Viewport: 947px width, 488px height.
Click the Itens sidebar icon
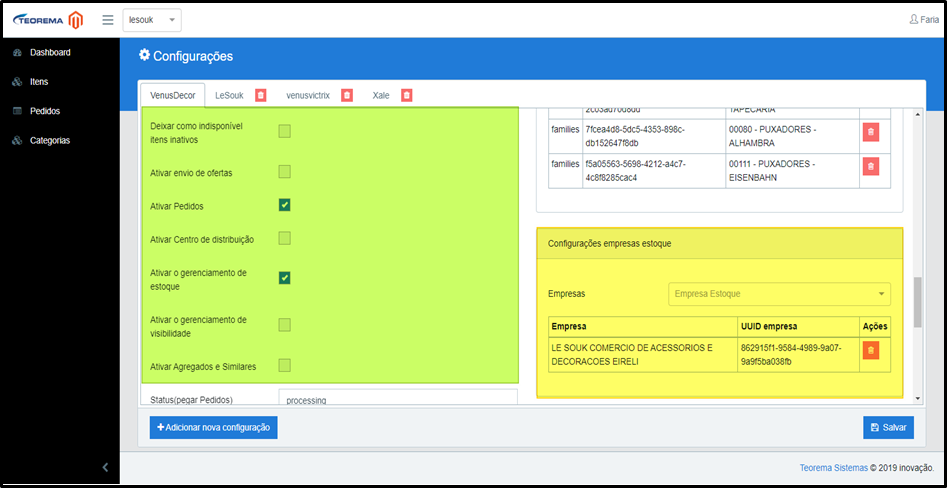click(18, 82)
